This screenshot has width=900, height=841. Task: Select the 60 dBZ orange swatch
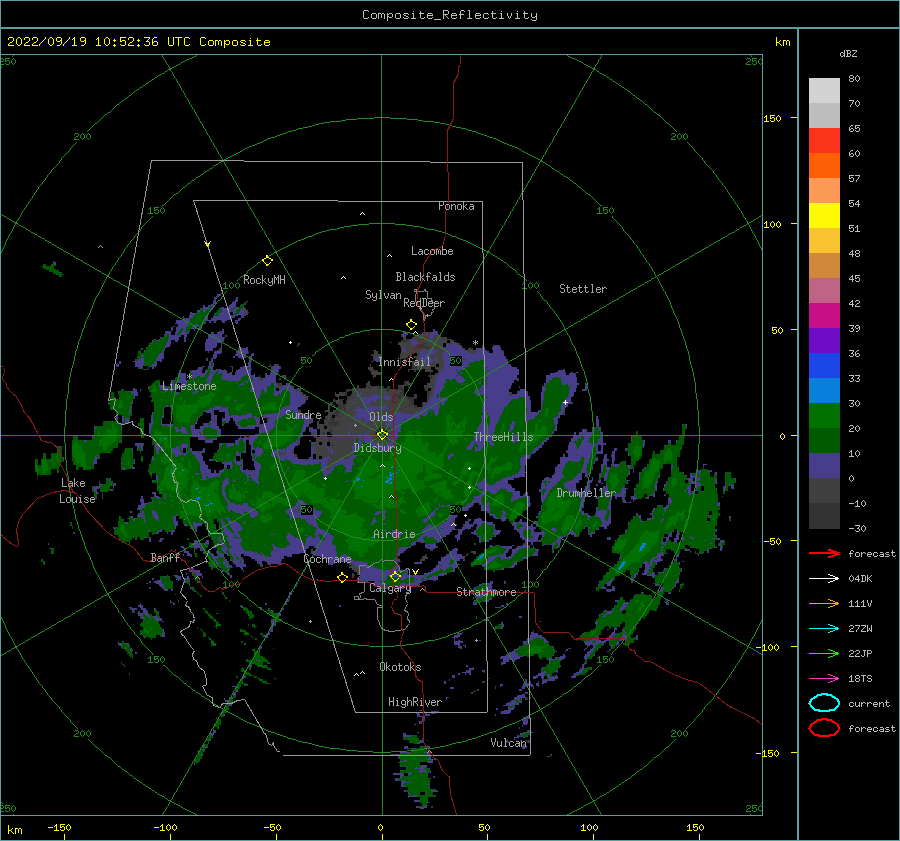pos(824,165)
